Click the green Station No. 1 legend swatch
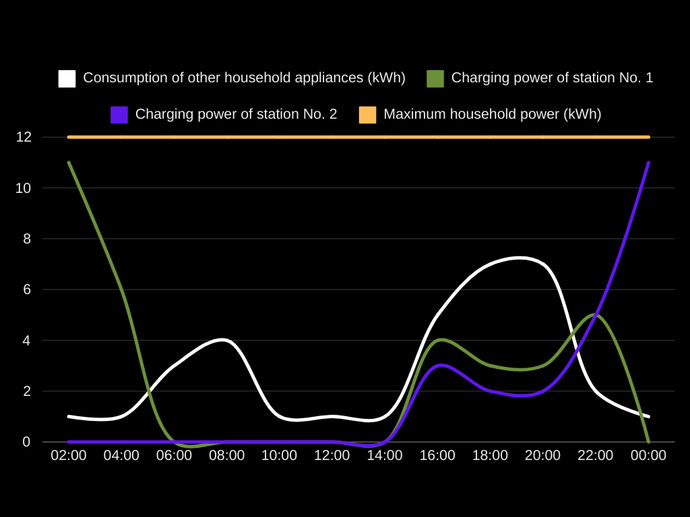 436,78
